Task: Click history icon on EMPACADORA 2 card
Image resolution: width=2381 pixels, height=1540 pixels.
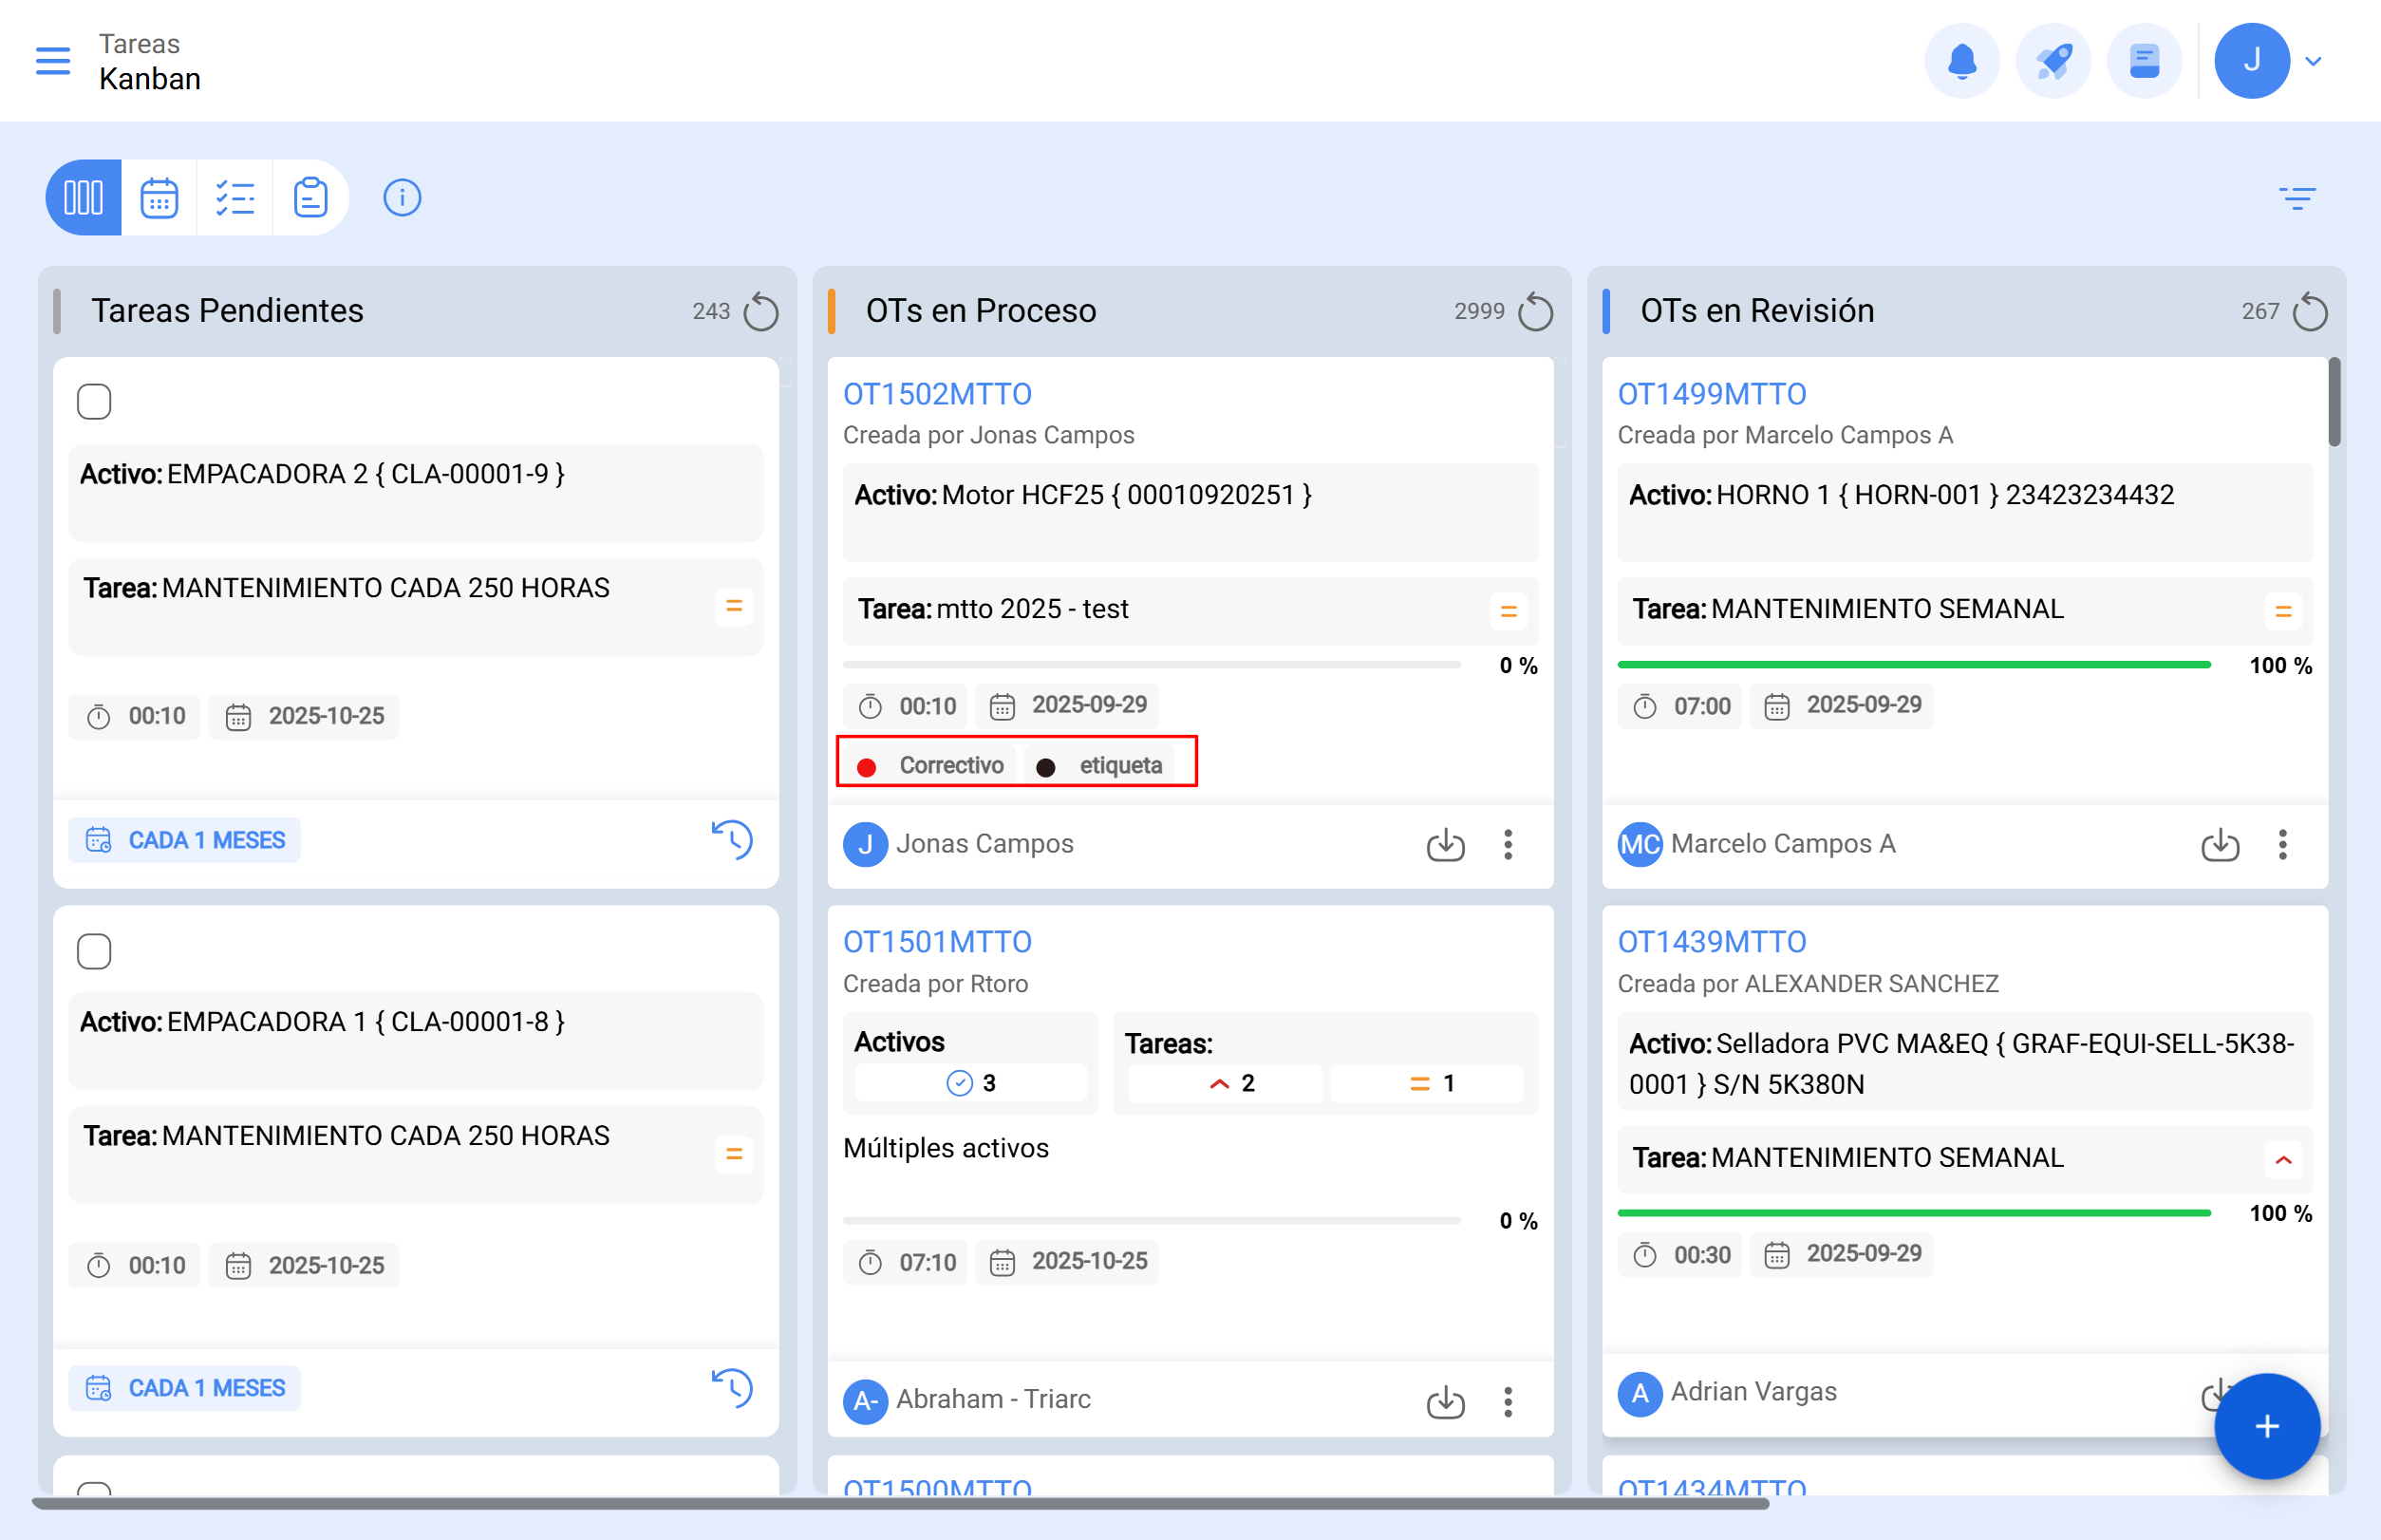Action: [x=732, y=840]
